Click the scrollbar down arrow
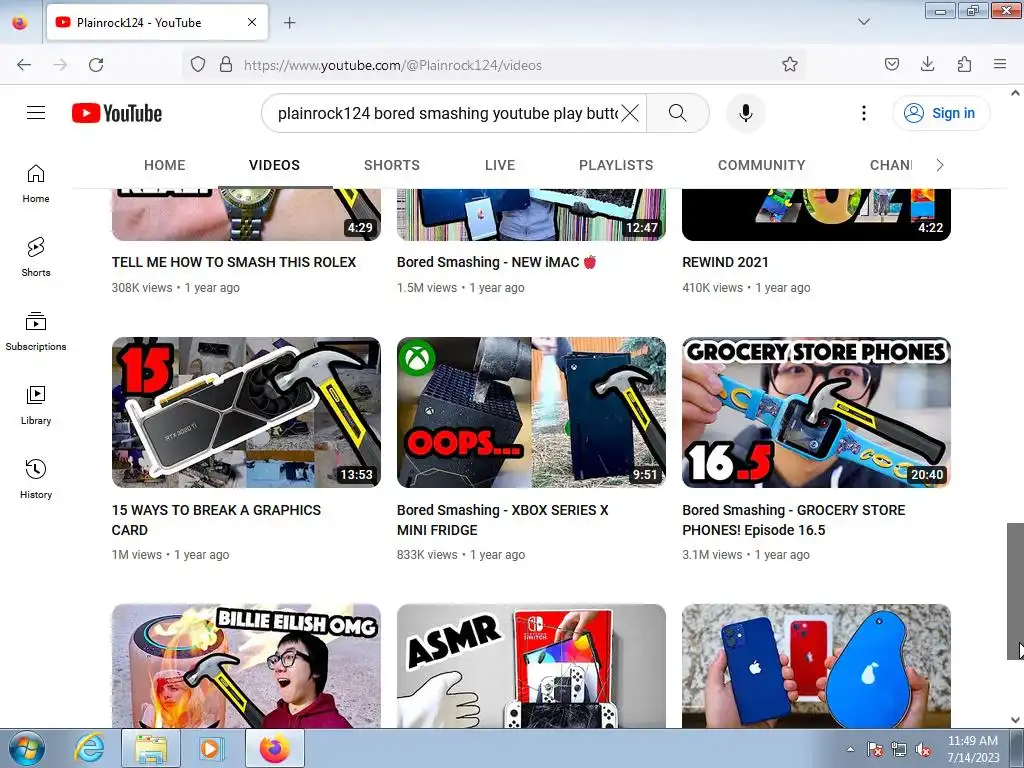 1015,720
